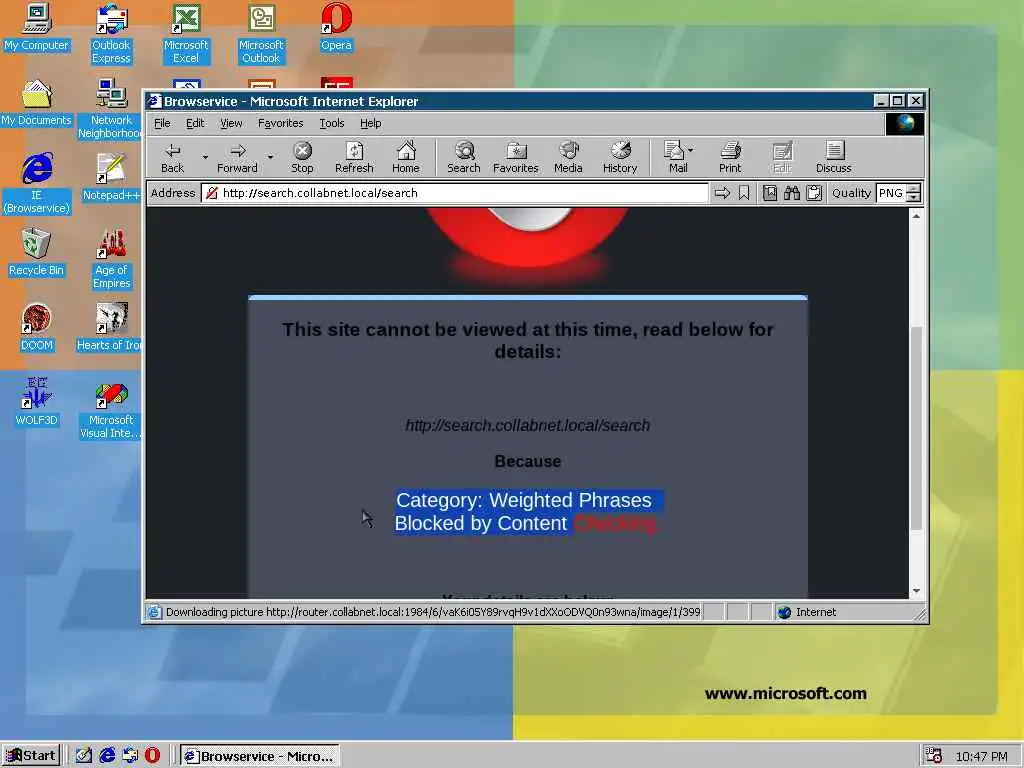1024x768 pixels.
Task: Open the Help menu
Action: (x=370, y=123)
